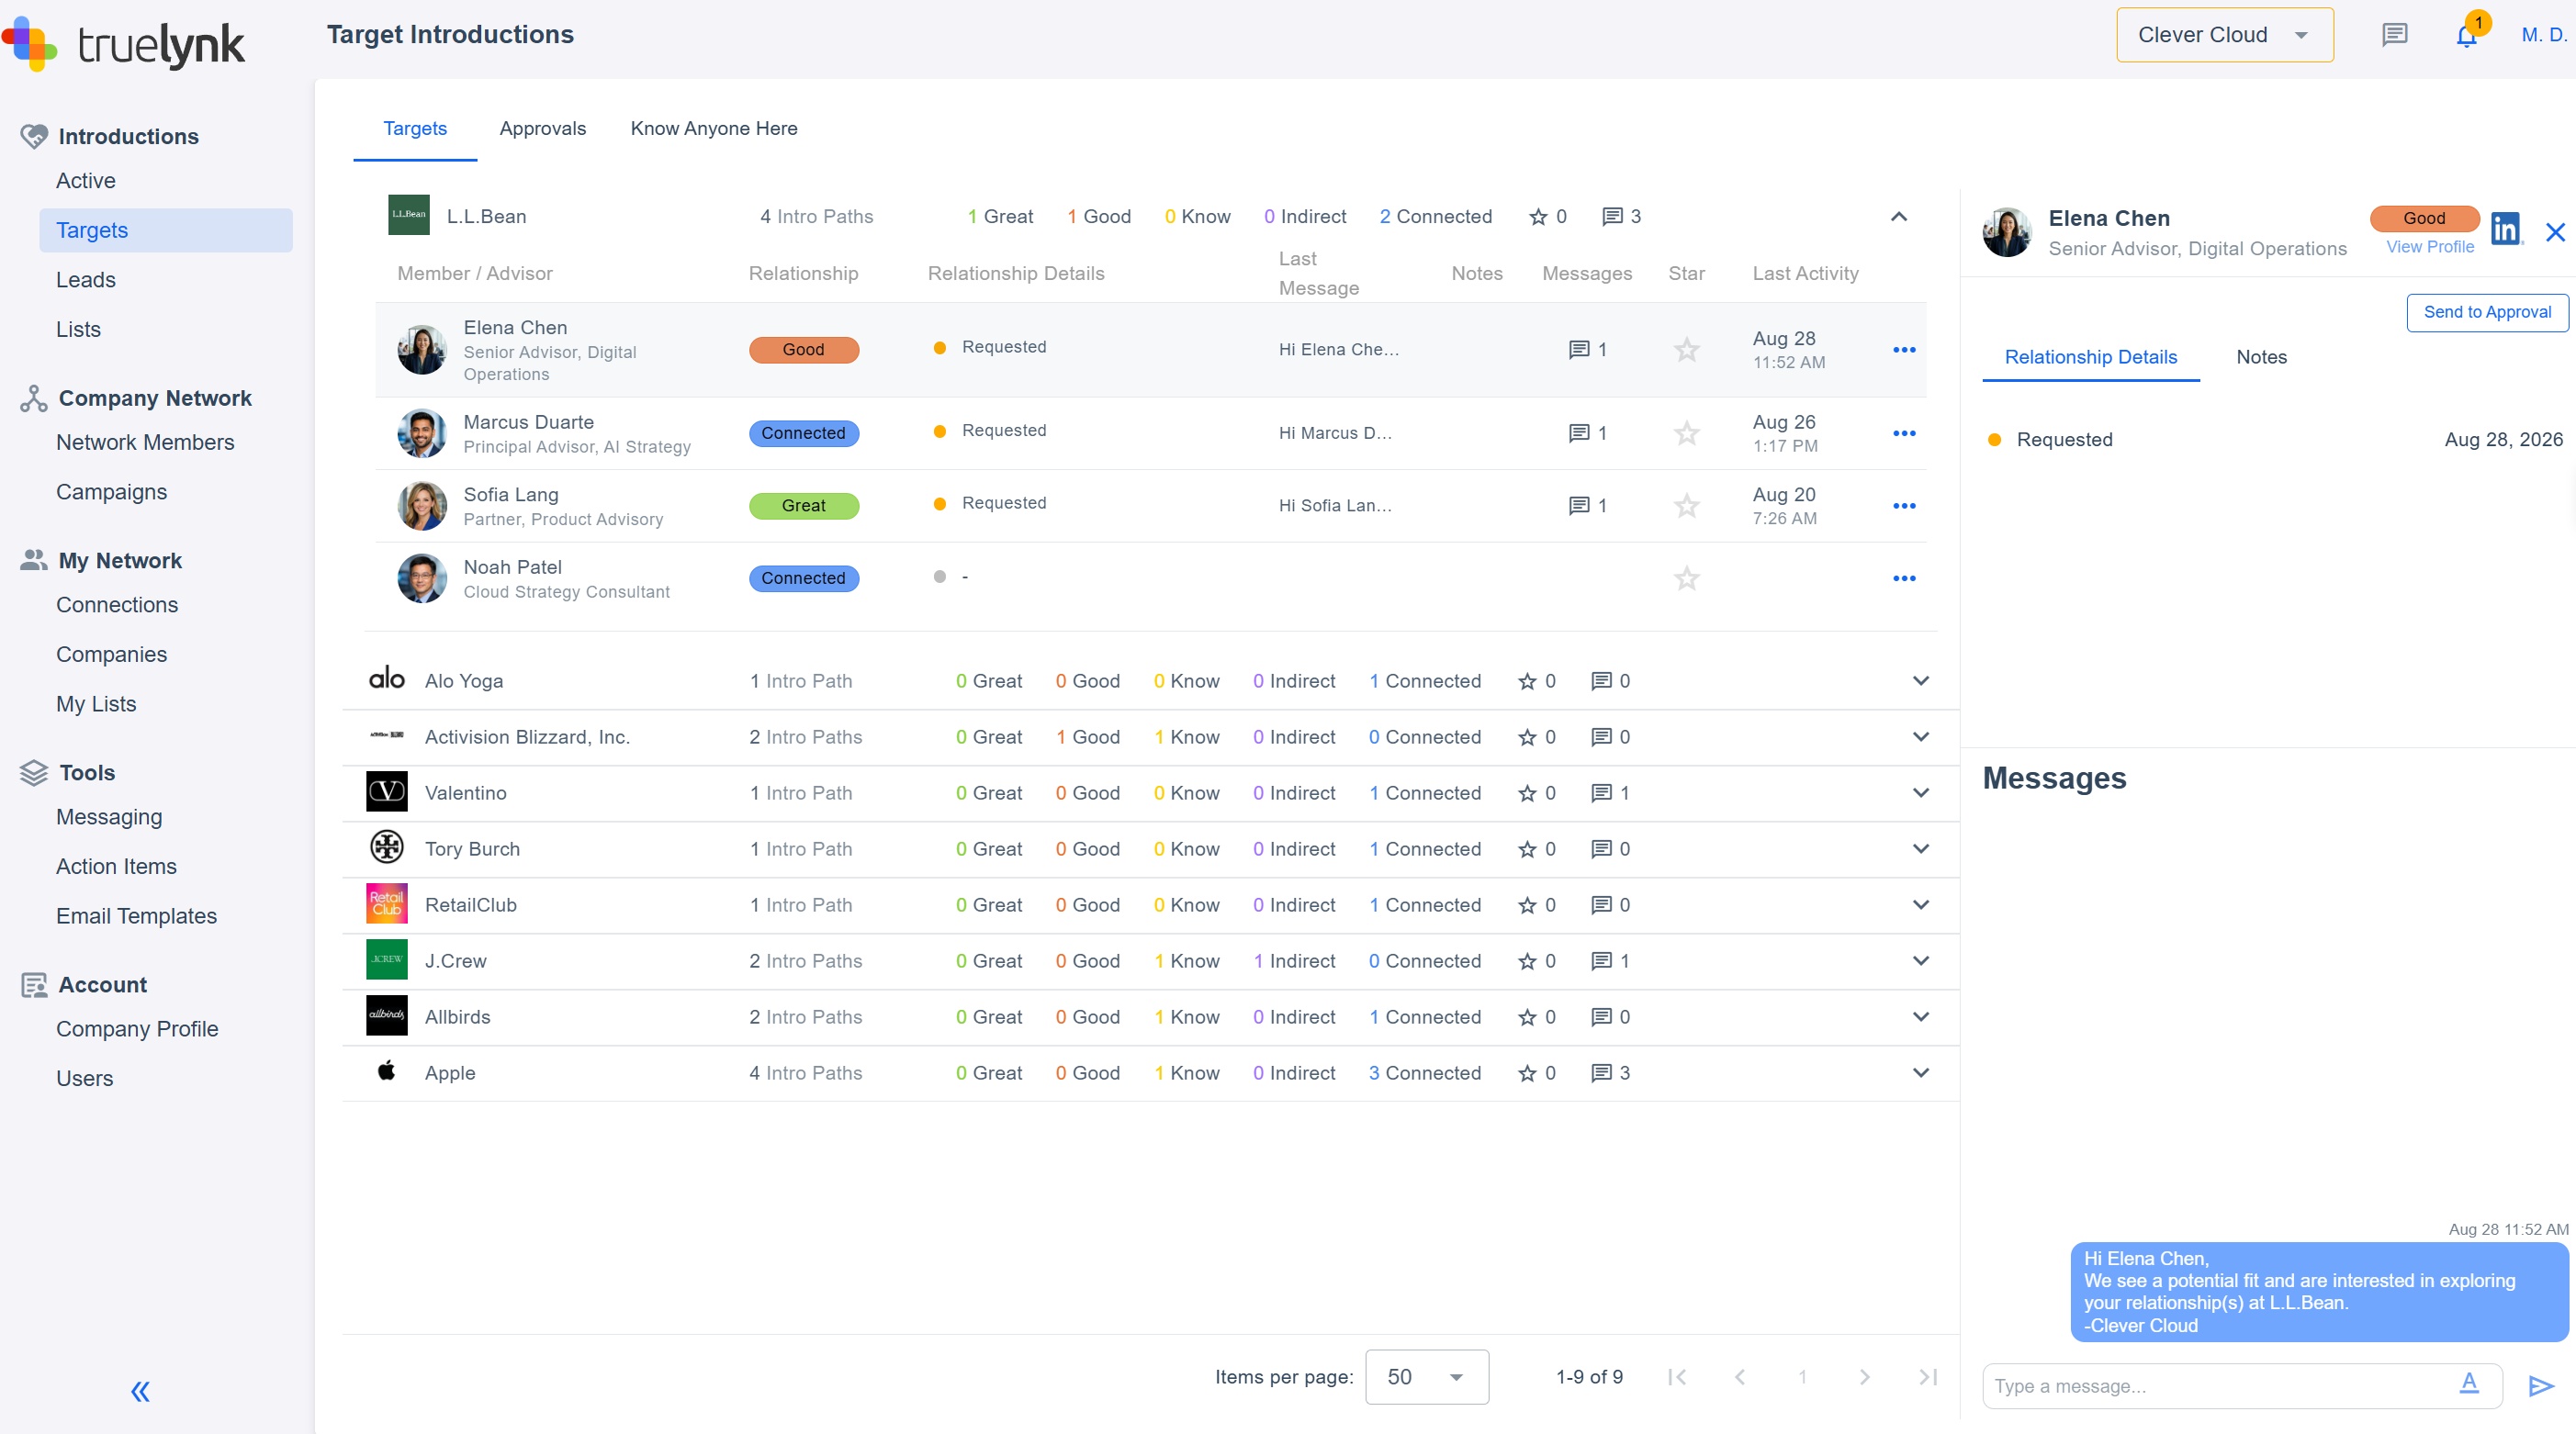
Task: Open the Clever Cloud company dropdown
Action: (2224, 35)
